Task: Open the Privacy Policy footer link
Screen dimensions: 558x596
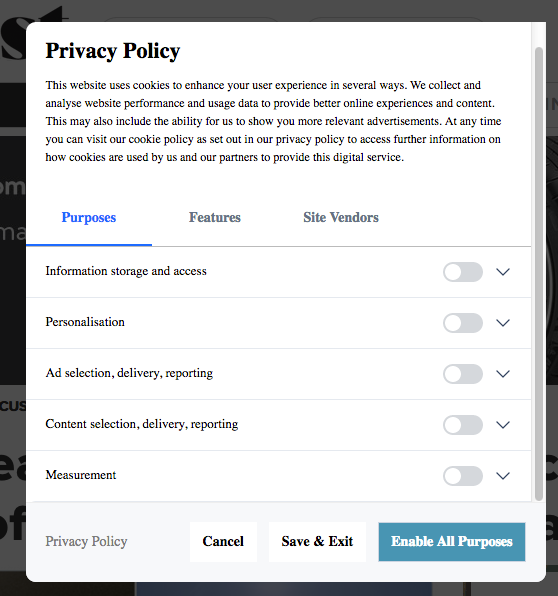Action: 86,542
